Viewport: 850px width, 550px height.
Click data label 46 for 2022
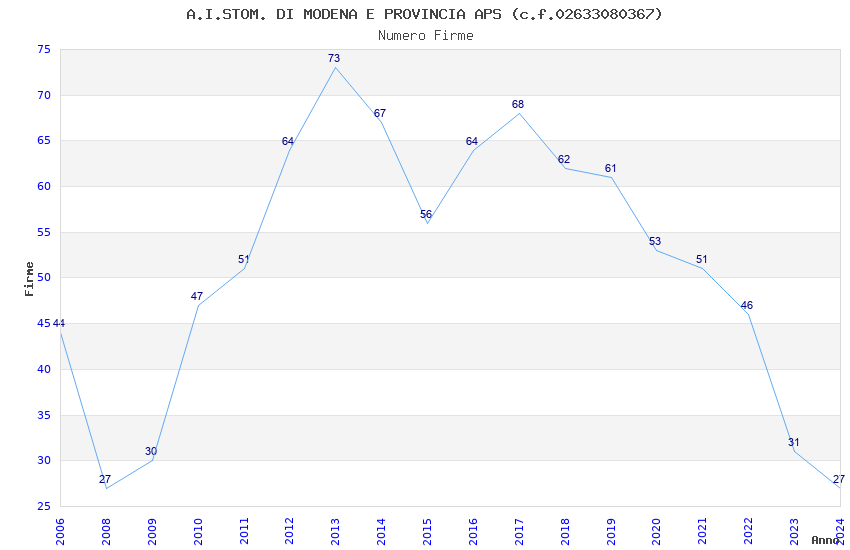(x=746, y=306)
